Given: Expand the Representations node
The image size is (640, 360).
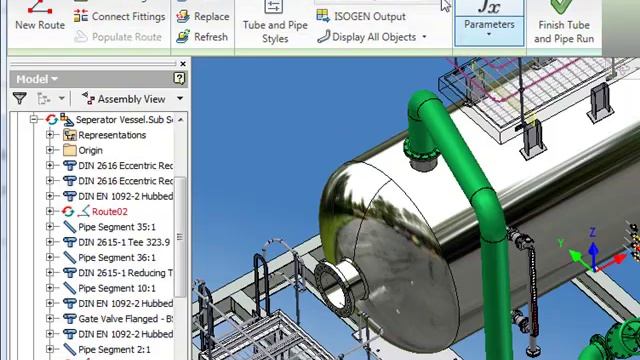Looking at the screenshot, I should 50,135.
